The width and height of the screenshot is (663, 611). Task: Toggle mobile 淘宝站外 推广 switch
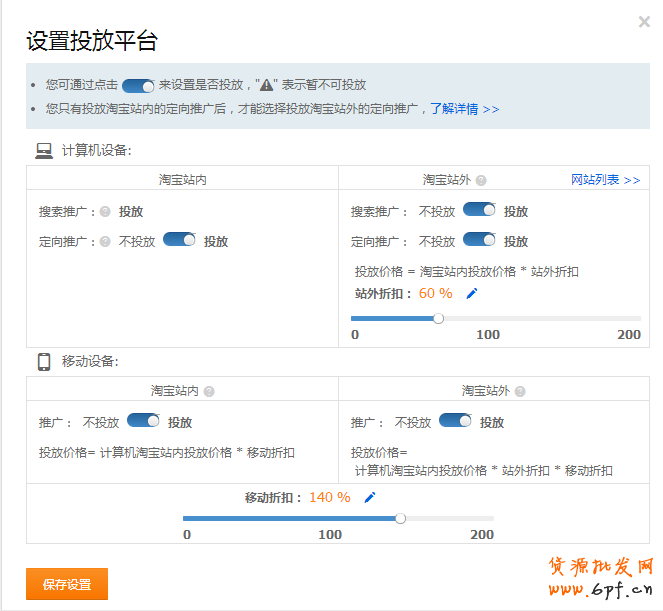click(455, 421)
